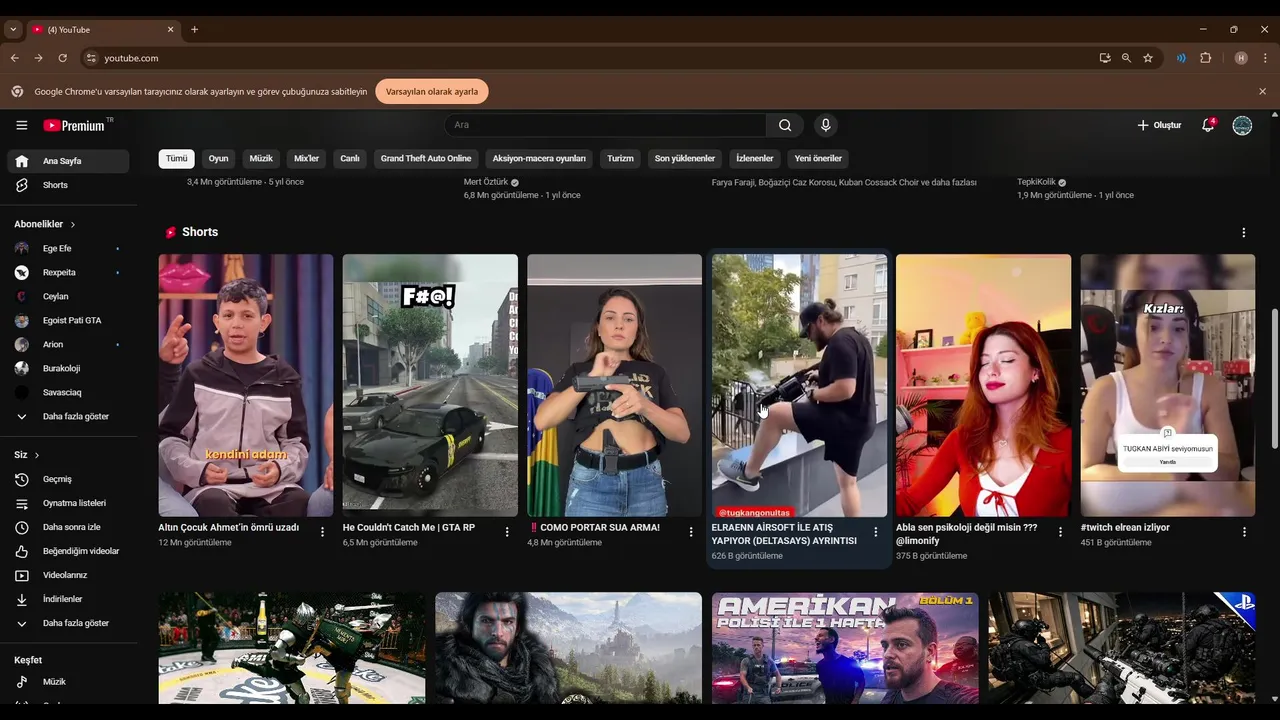
Task: Open a new Chrome tab
Action: (194, 30)
